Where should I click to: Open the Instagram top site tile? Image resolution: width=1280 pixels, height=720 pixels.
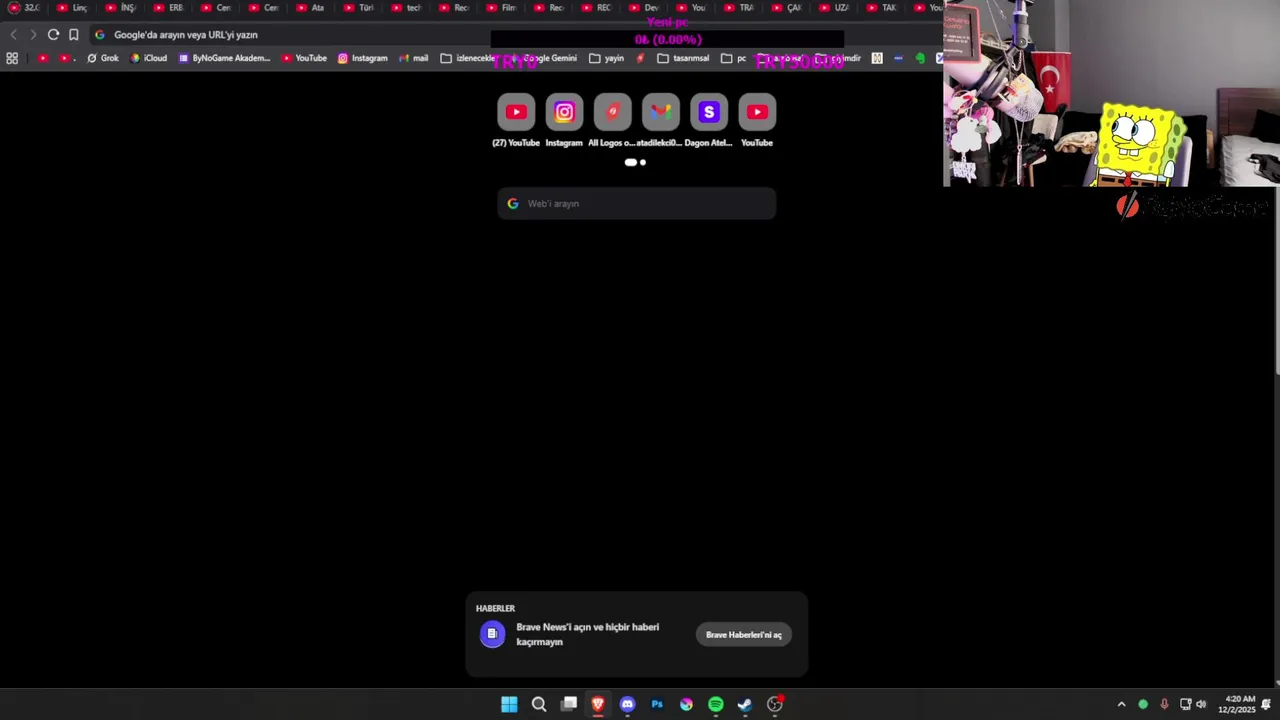564,120
